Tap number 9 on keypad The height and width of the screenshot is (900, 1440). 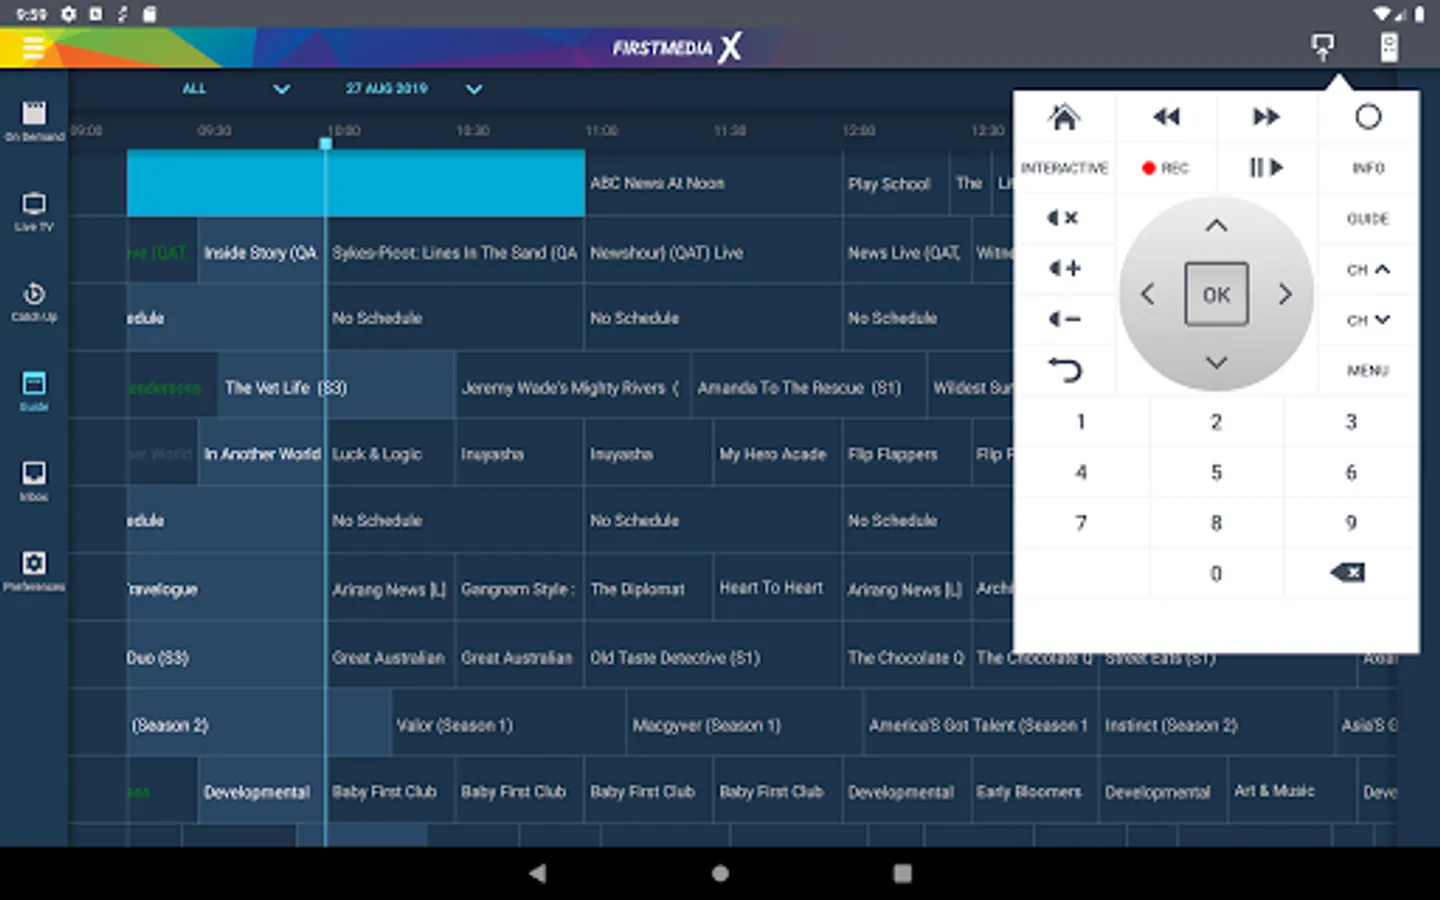click(x=1351, y=523)
